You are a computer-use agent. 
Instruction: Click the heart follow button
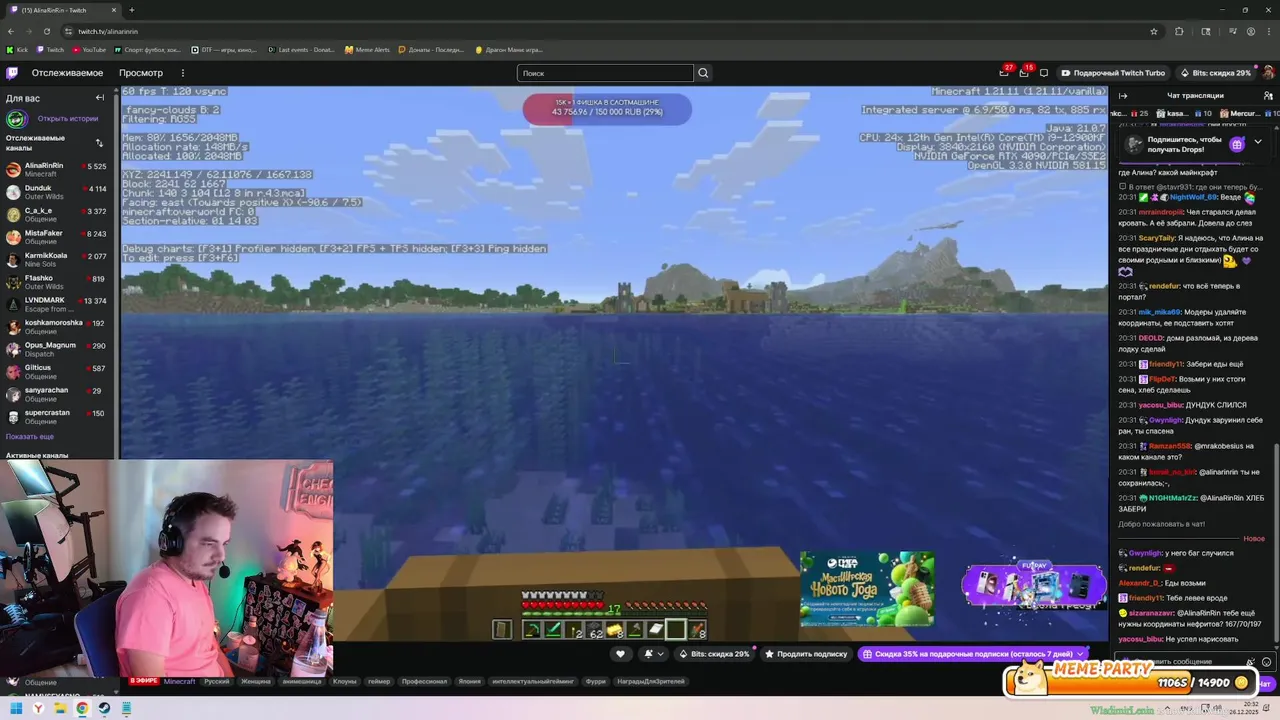pyautogui.click(x=620, y=654)
